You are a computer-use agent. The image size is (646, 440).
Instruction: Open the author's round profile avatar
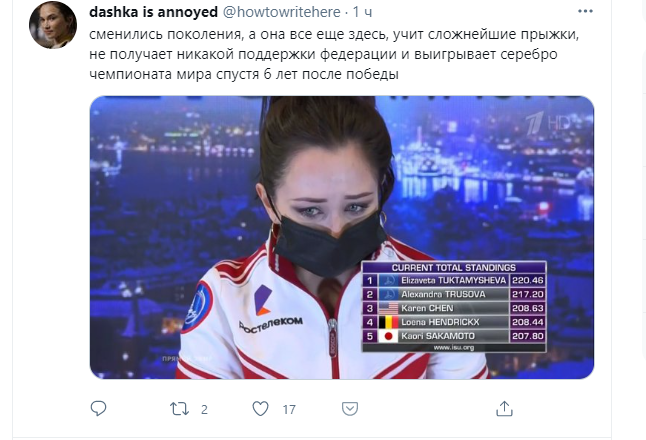[x=53, y=25]
